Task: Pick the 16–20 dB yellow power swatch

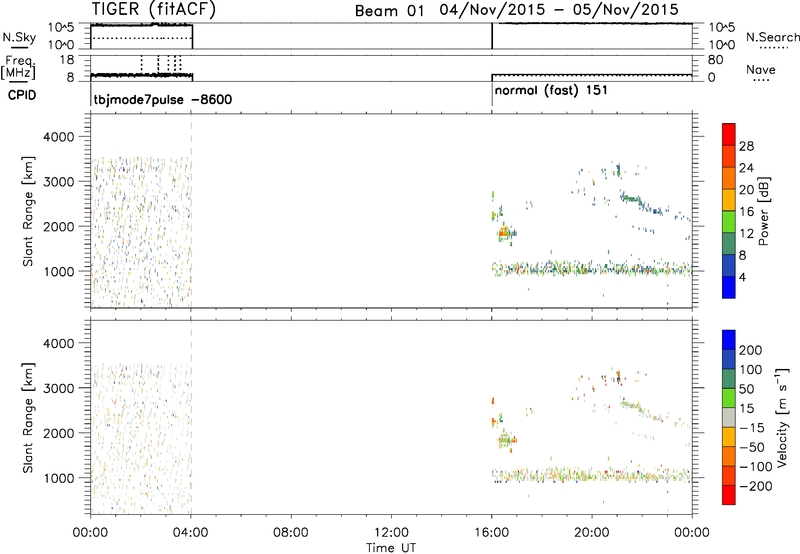Action: (729, 200)
